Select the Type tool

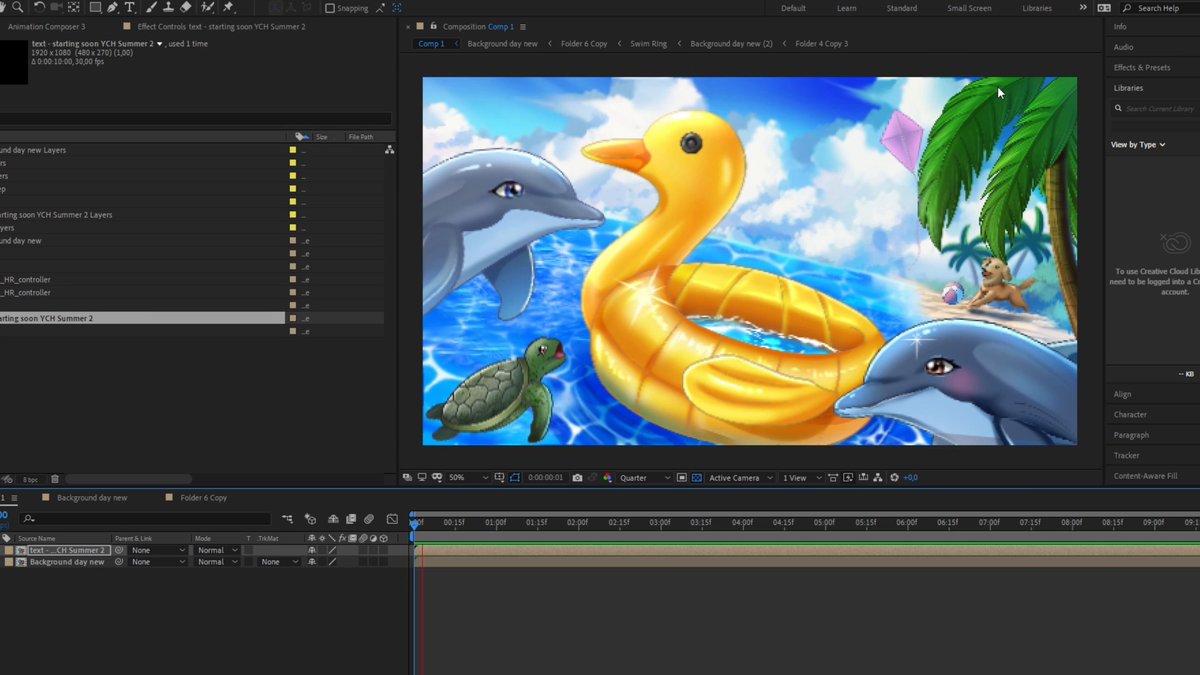click(129, 7)
